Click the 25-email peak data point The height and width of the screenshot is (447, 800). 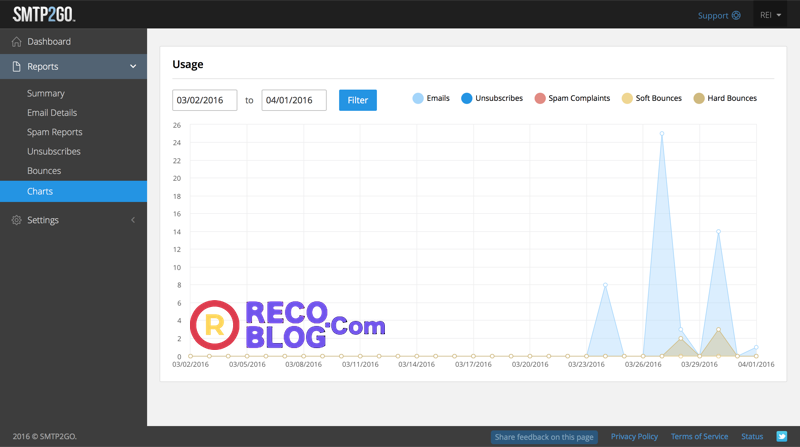[662, 134]
